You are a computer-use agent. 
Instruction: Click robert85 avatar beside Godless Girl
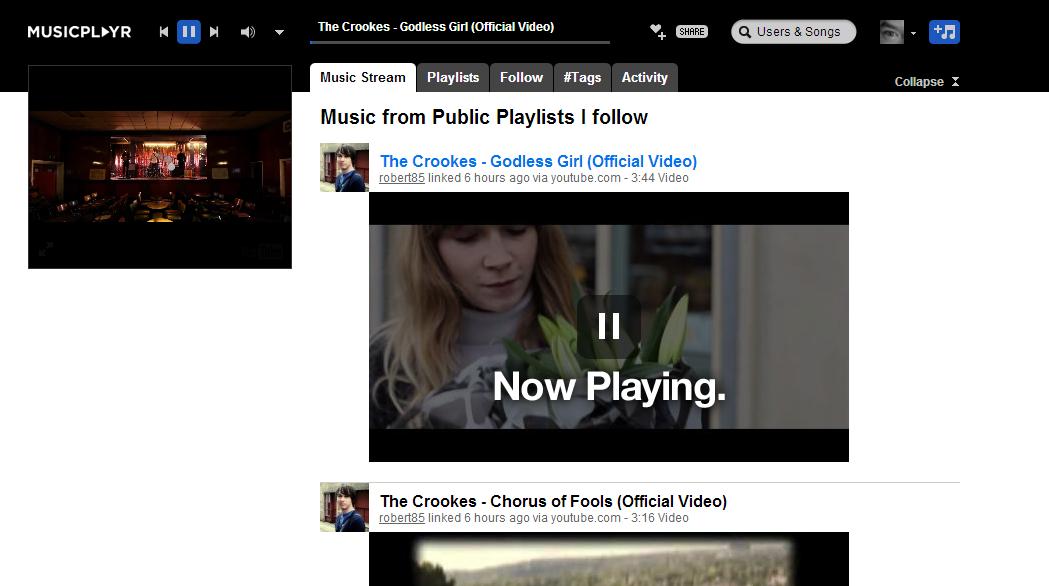coord(344,167)
